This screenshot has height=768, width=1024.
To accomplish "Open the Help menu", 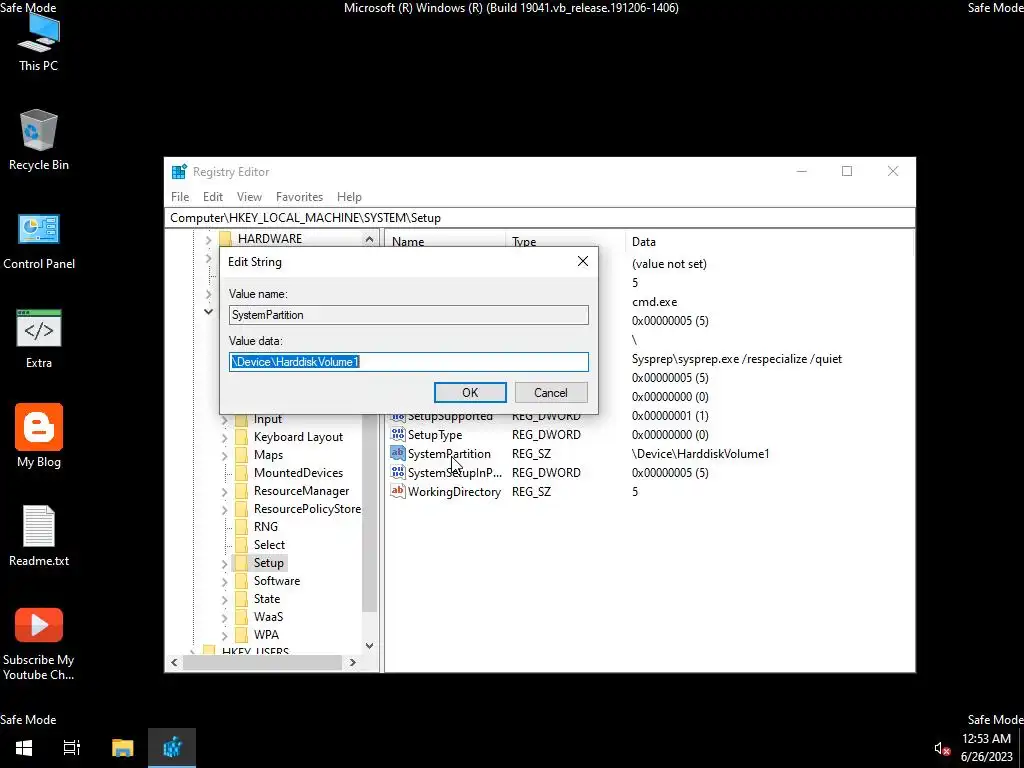I will pos(349,197).
